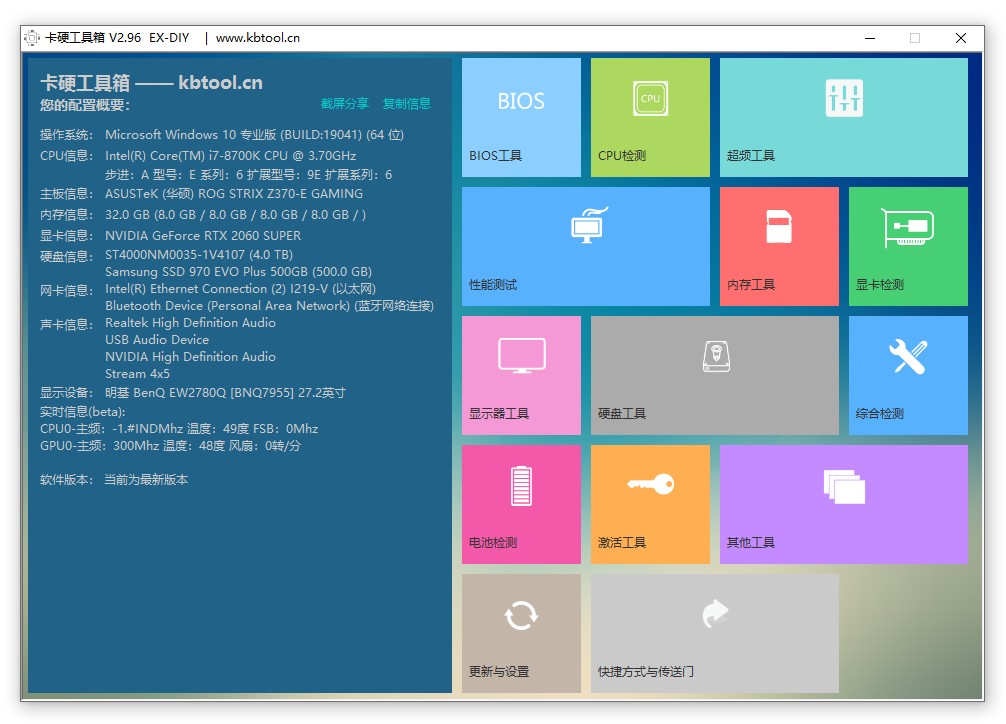
Task: Click the Intel(R) Ethernet Connection I219-V line
Action: 241,289
